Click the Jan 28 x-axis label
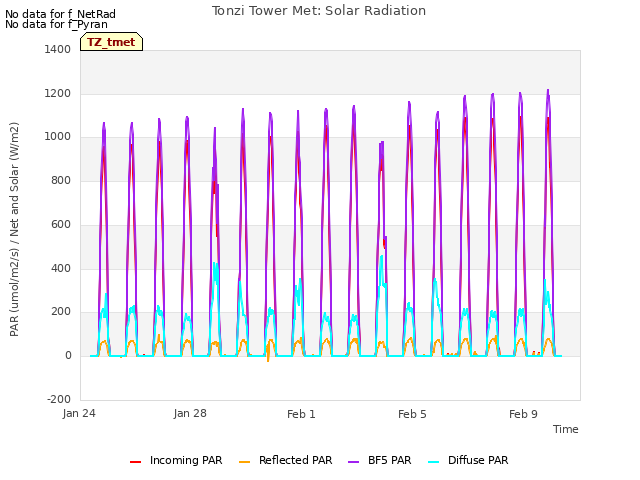The width and height of the screenshot is (640, 480). pos(190,413)
